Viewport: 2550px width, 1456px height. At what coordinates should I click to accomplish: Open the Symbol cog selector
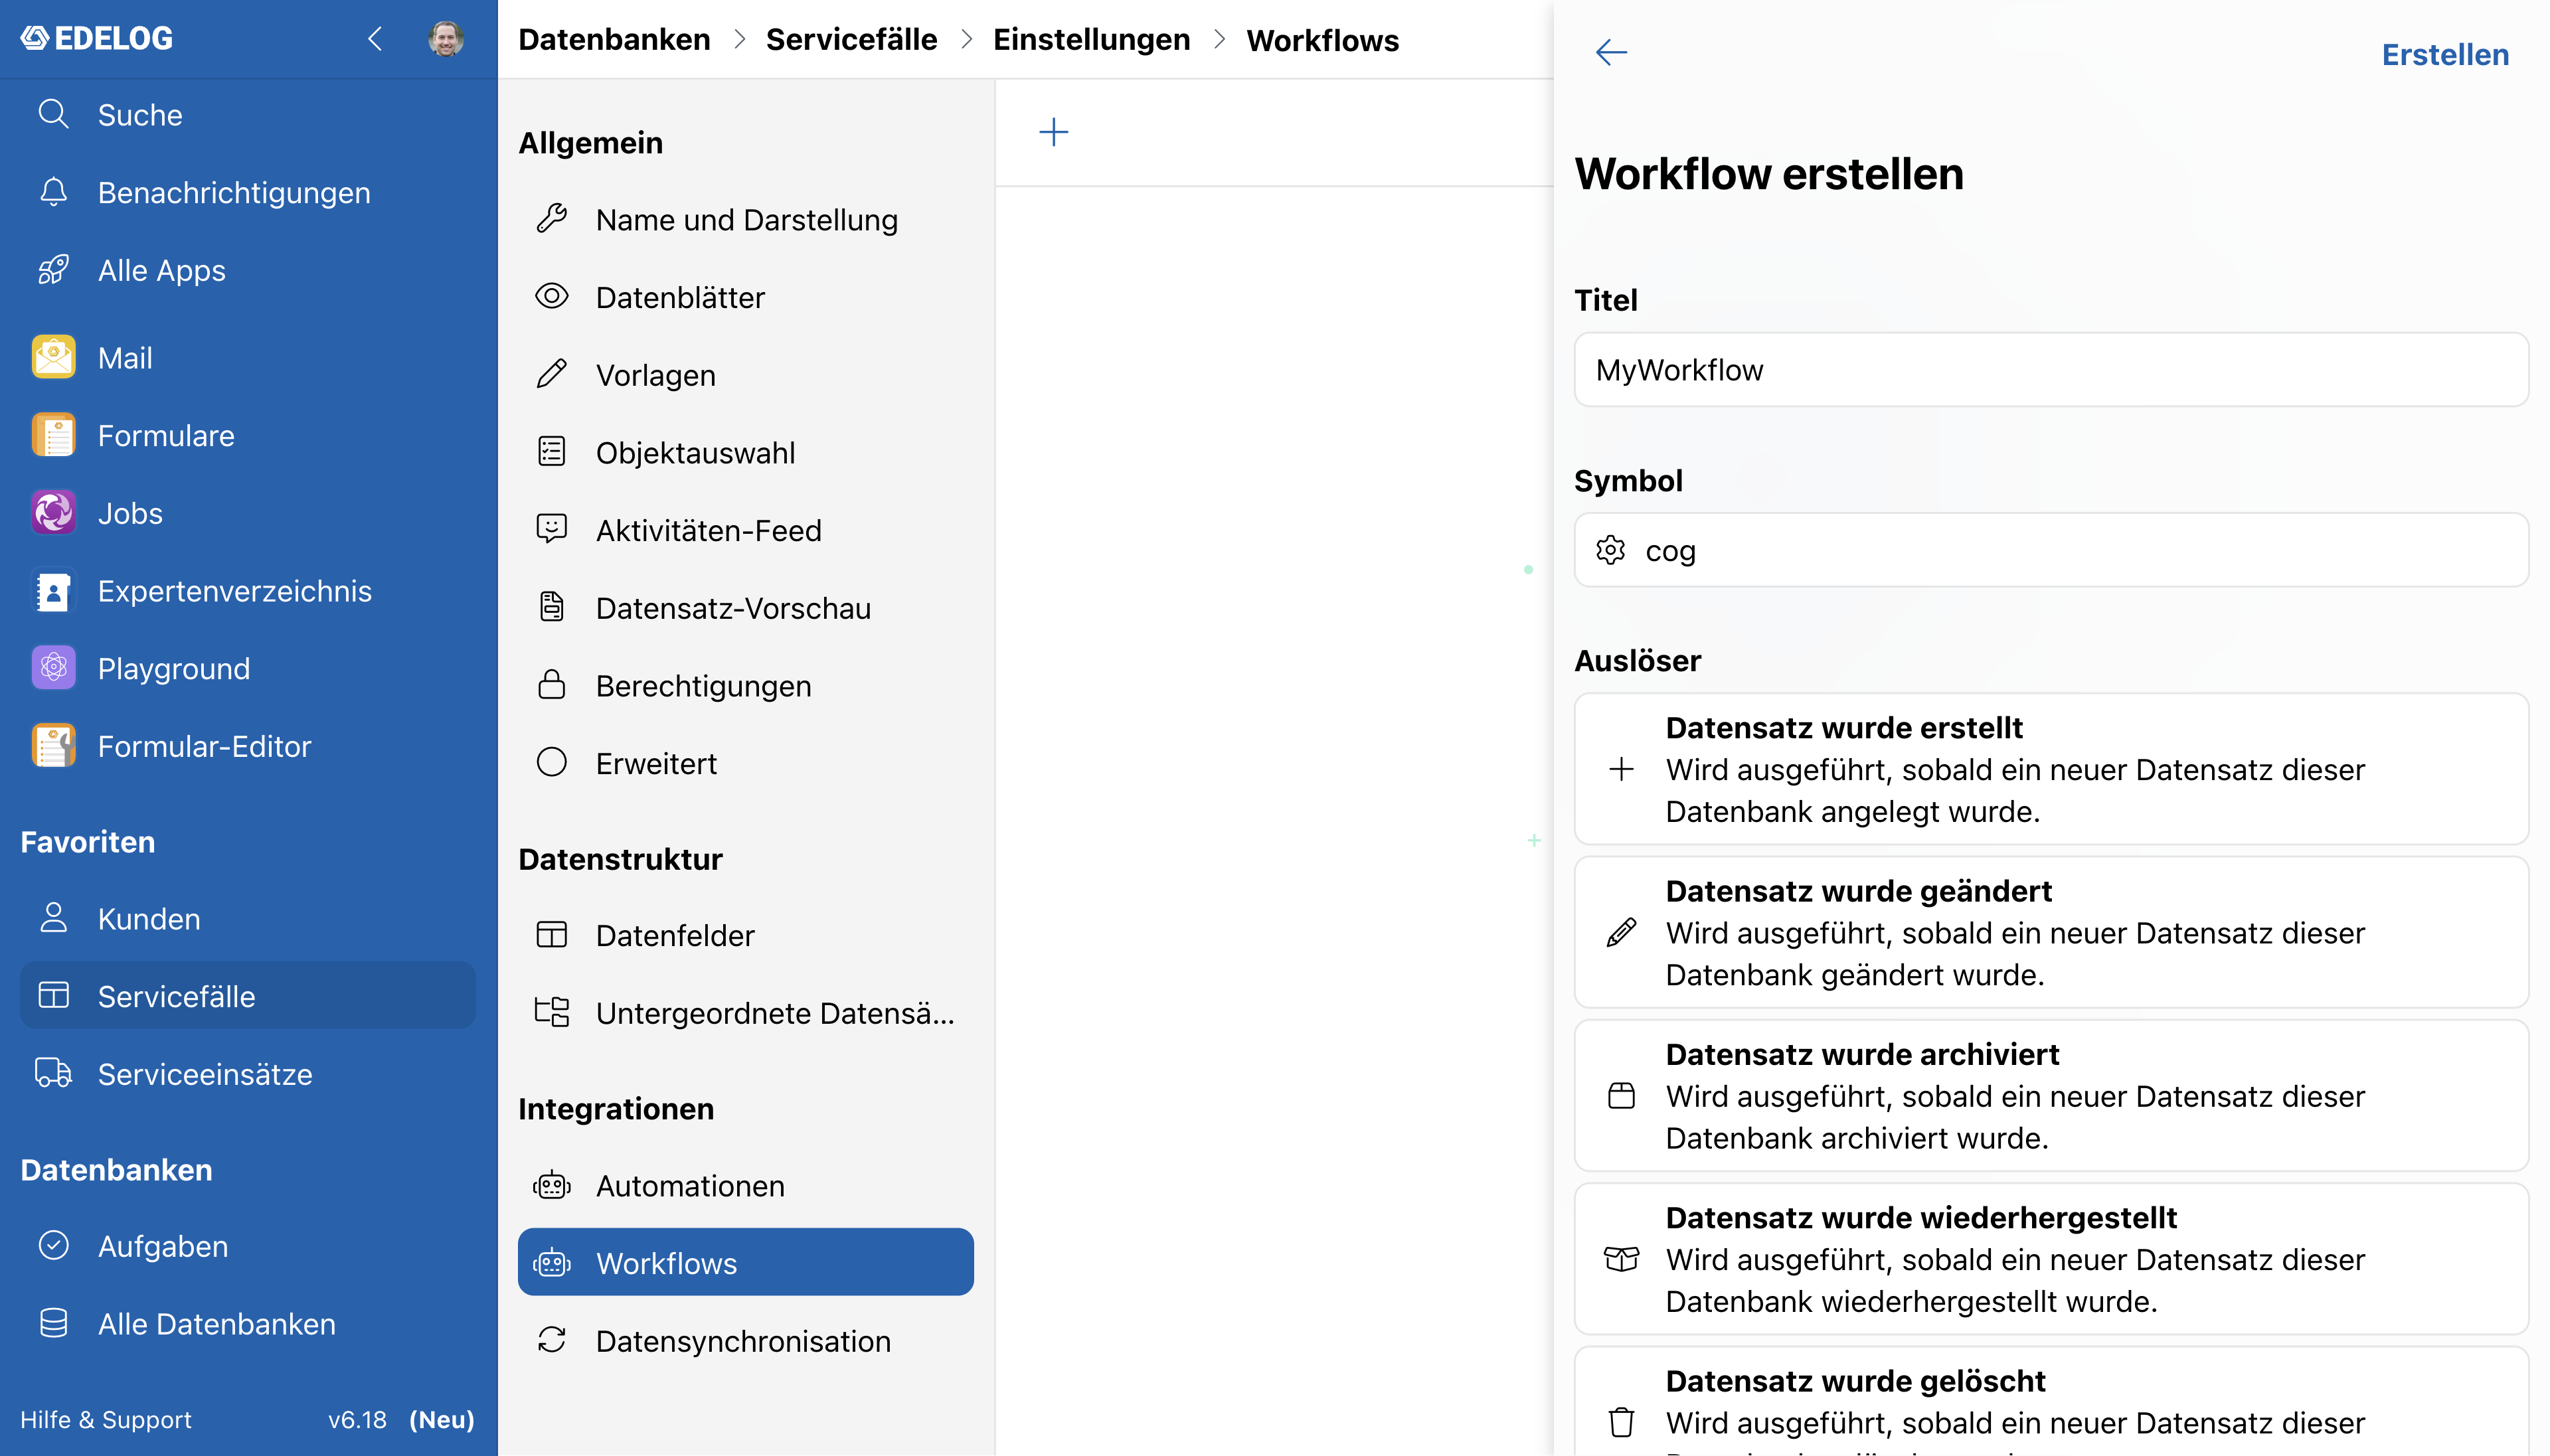pos(2051,550)
